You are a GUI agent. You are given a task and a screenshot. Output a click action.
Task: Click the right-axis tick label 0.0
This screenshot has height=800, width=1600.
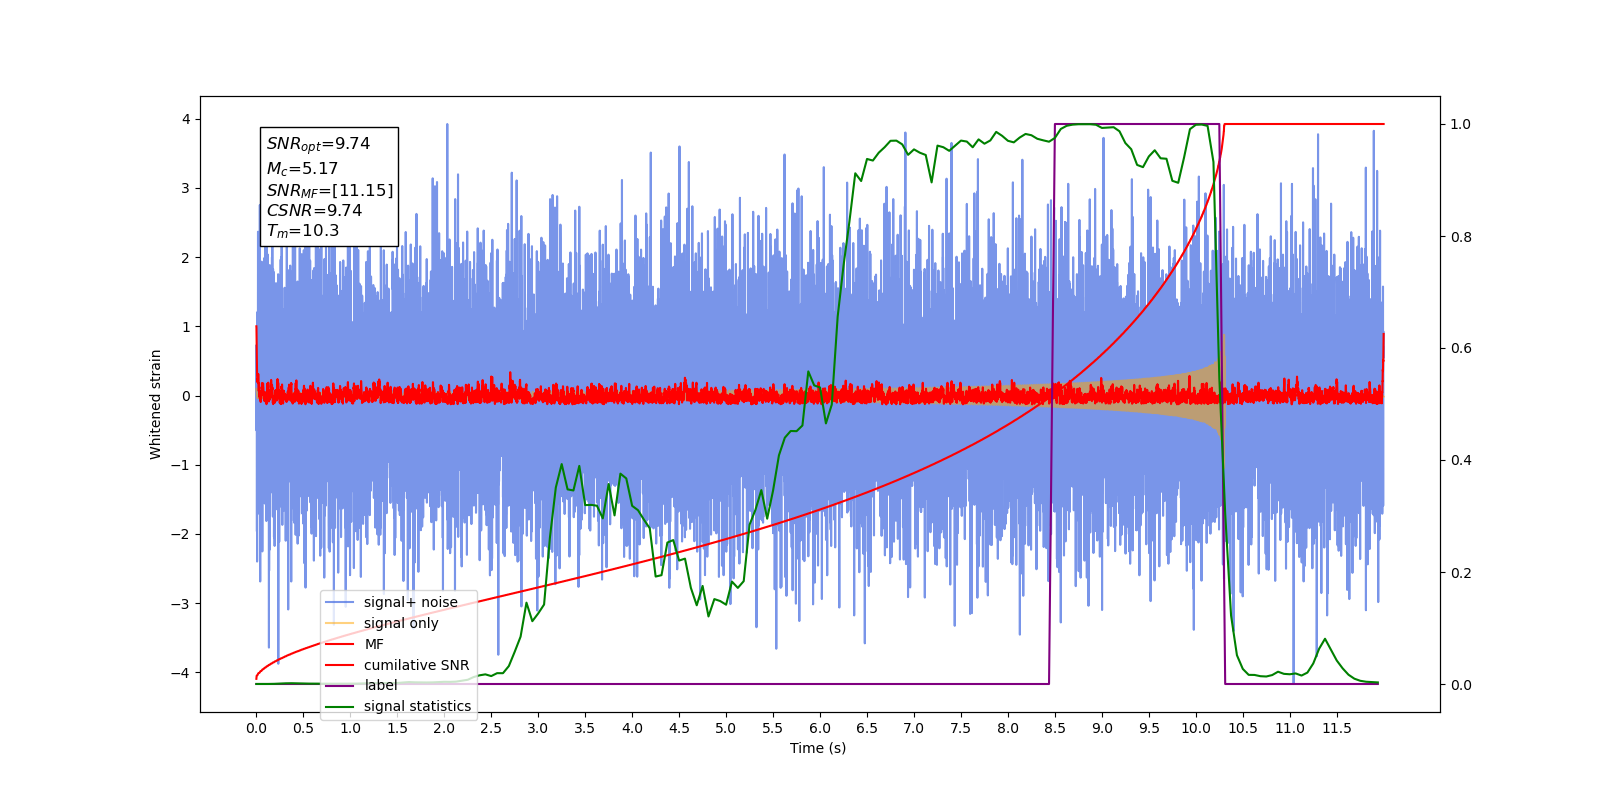(1461, 685)
